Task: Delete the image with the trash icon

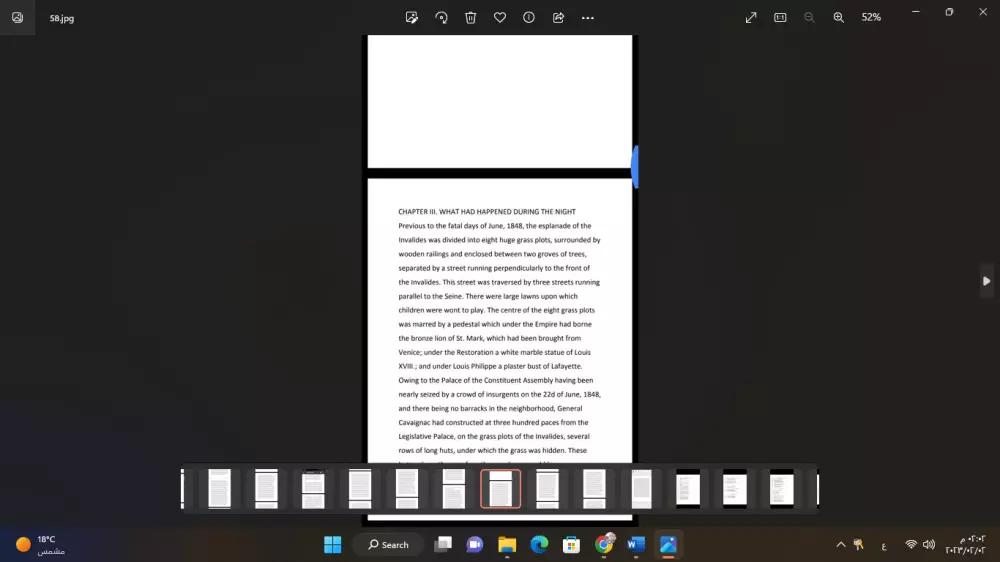Action: (471, 18)
